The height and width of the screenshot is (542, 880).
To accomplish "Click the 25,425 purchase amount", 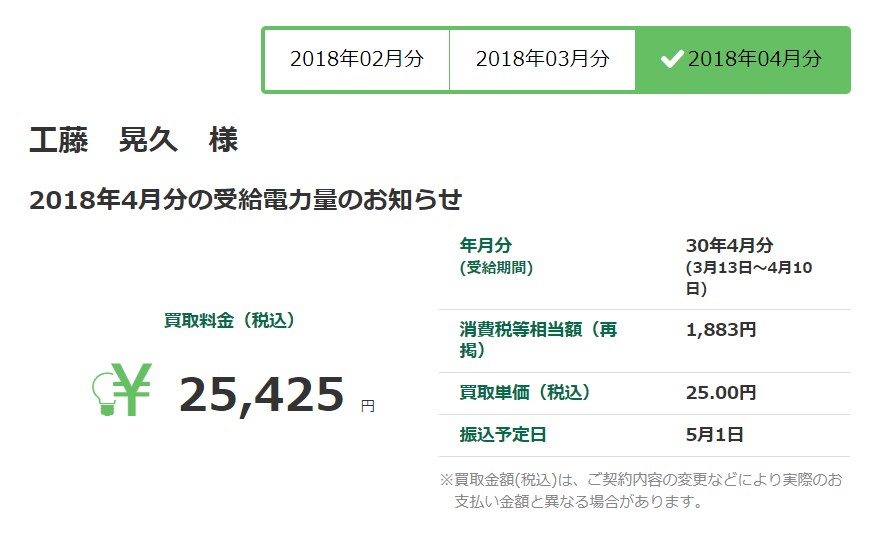I will [x=261, y=395].
